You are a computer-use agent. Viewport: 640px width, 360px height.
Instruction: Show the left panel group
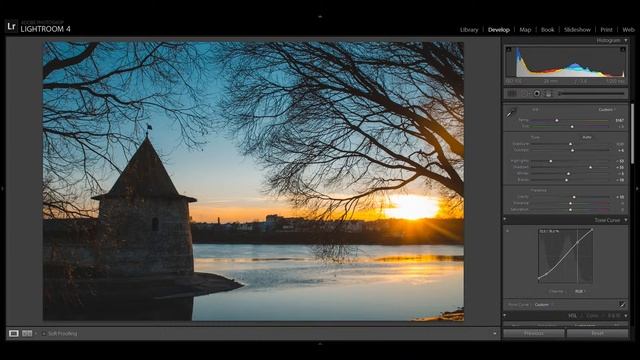[2, 189]
